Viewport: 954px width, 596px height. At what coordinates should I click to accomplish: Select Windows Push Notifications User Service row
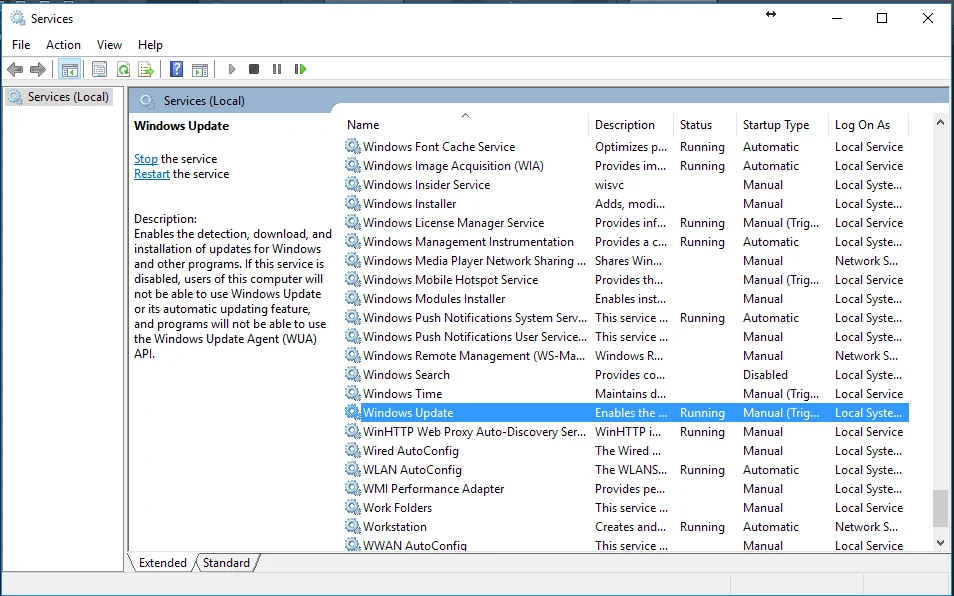pyautogui.click(x=626, y=337)
